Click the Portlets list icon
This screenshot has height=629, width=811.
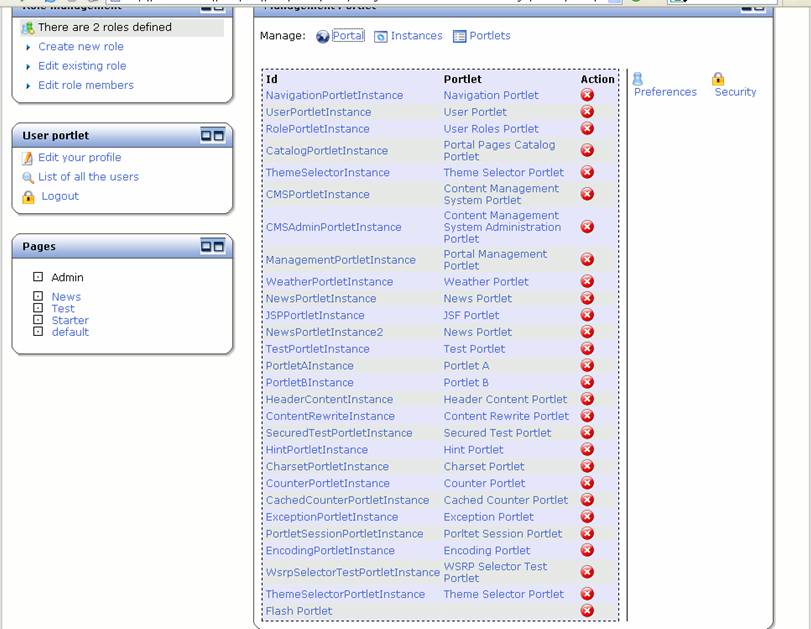pyautogui.click(x=459, y=36)
